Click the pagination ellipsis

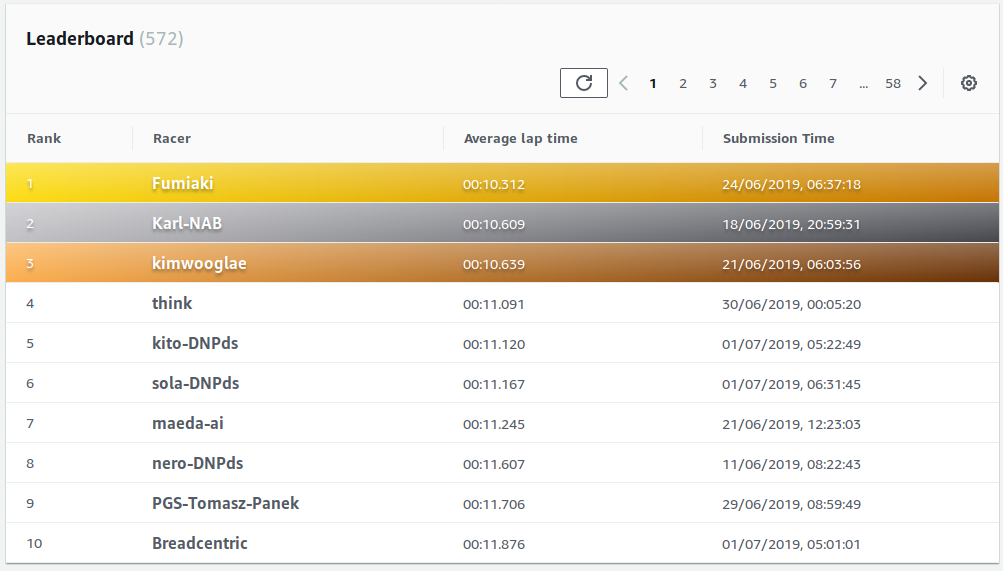pyautogui.click(x=864, y=85)
